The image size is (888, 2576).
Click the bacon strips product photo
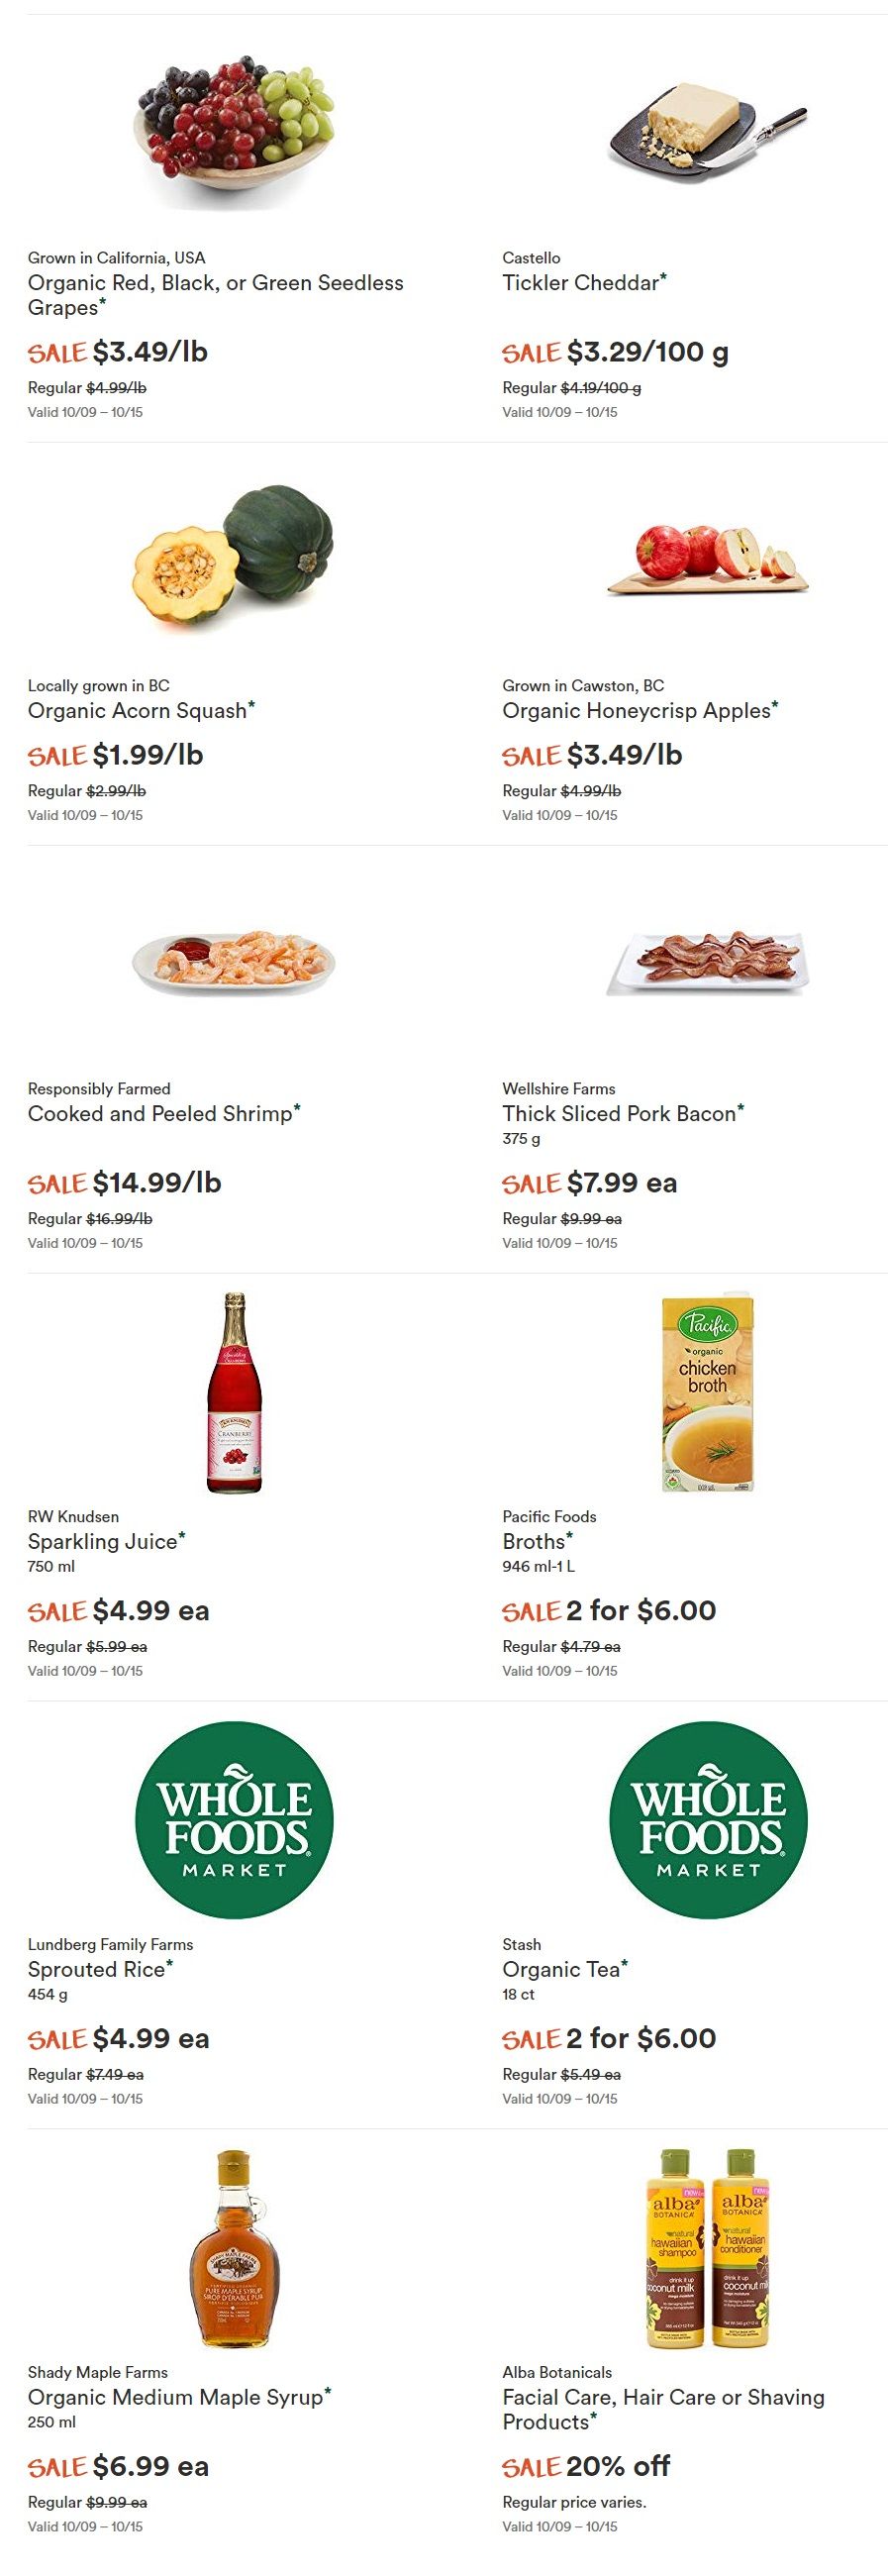pos(708,962)
